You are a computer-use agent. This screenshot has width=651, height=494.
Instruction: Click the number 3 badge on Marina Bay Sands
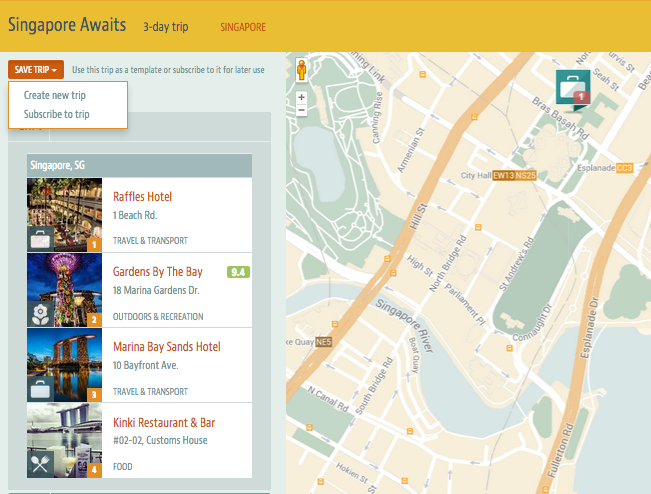94,395
